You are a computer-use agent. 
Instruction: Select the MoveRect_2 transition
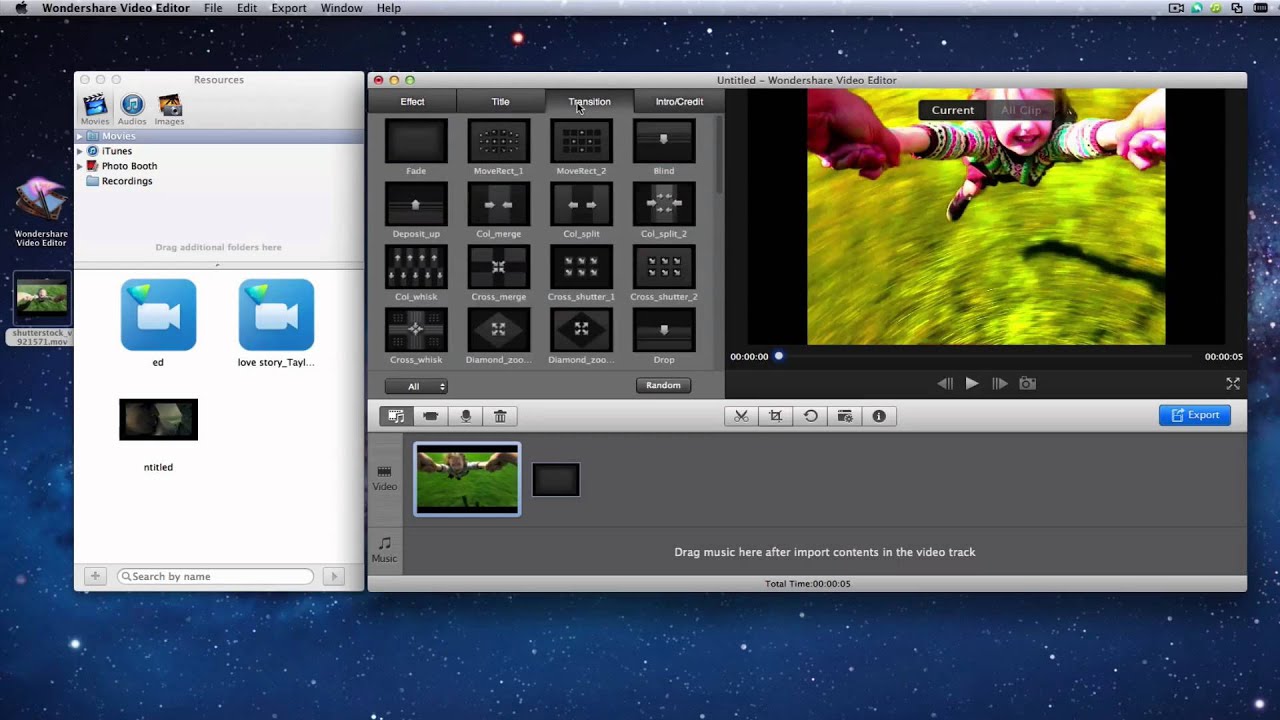coord(581,141)
